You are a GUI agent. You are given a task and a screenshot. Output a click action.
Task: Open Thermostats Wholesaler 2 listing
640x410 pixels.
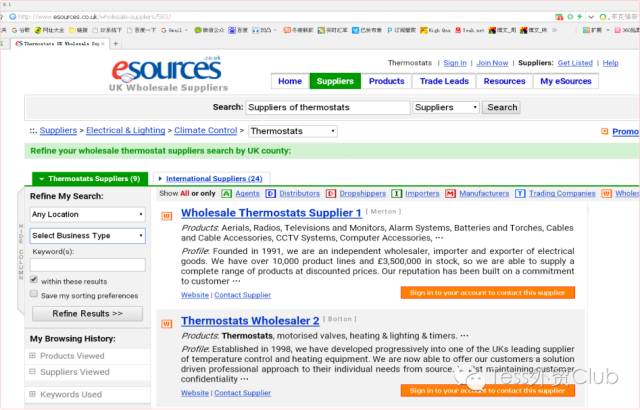pyautogui.click(x=250, y=321)
